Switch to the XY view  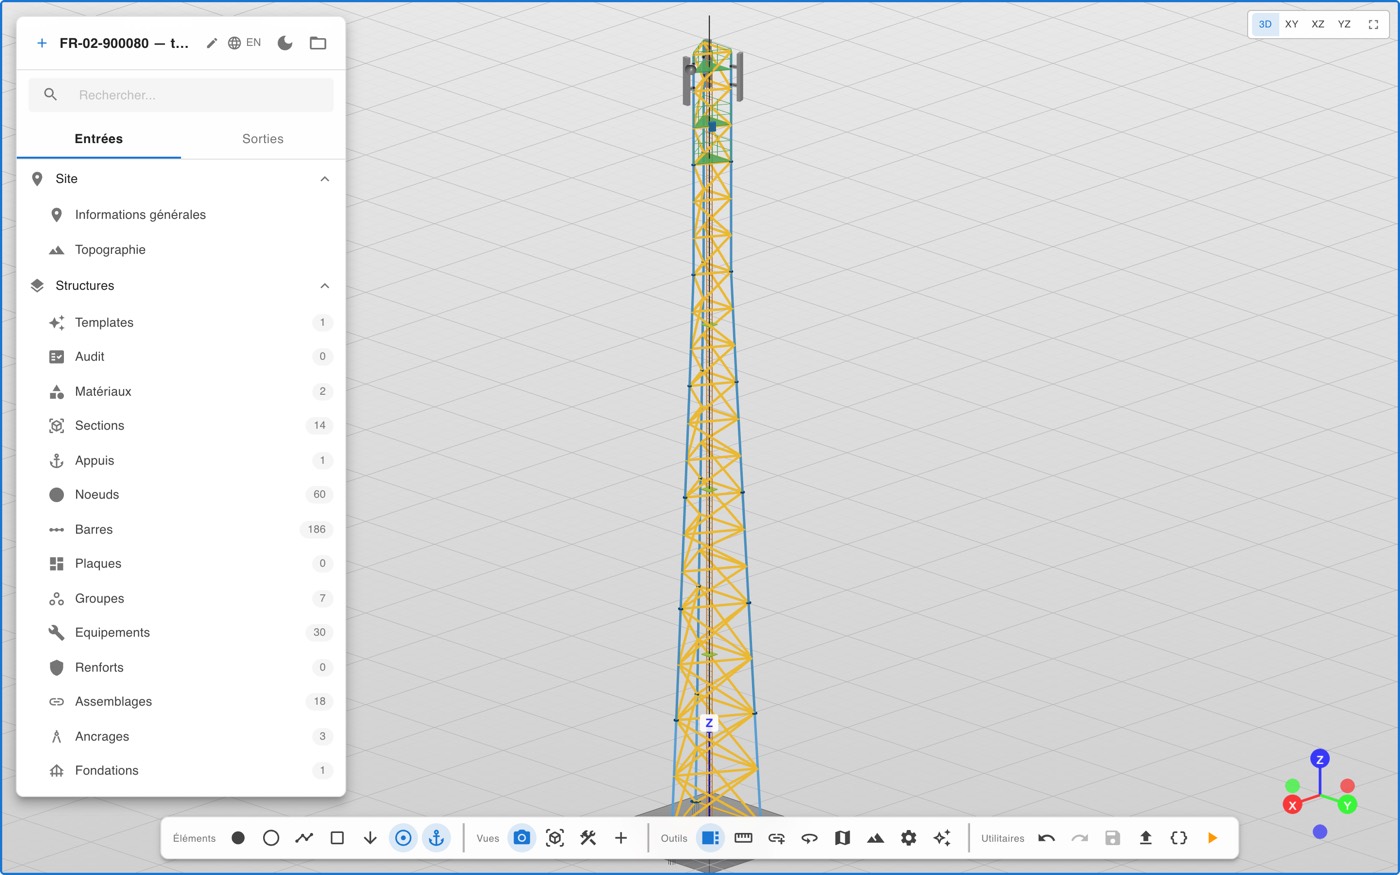[x=1292, y=24]
